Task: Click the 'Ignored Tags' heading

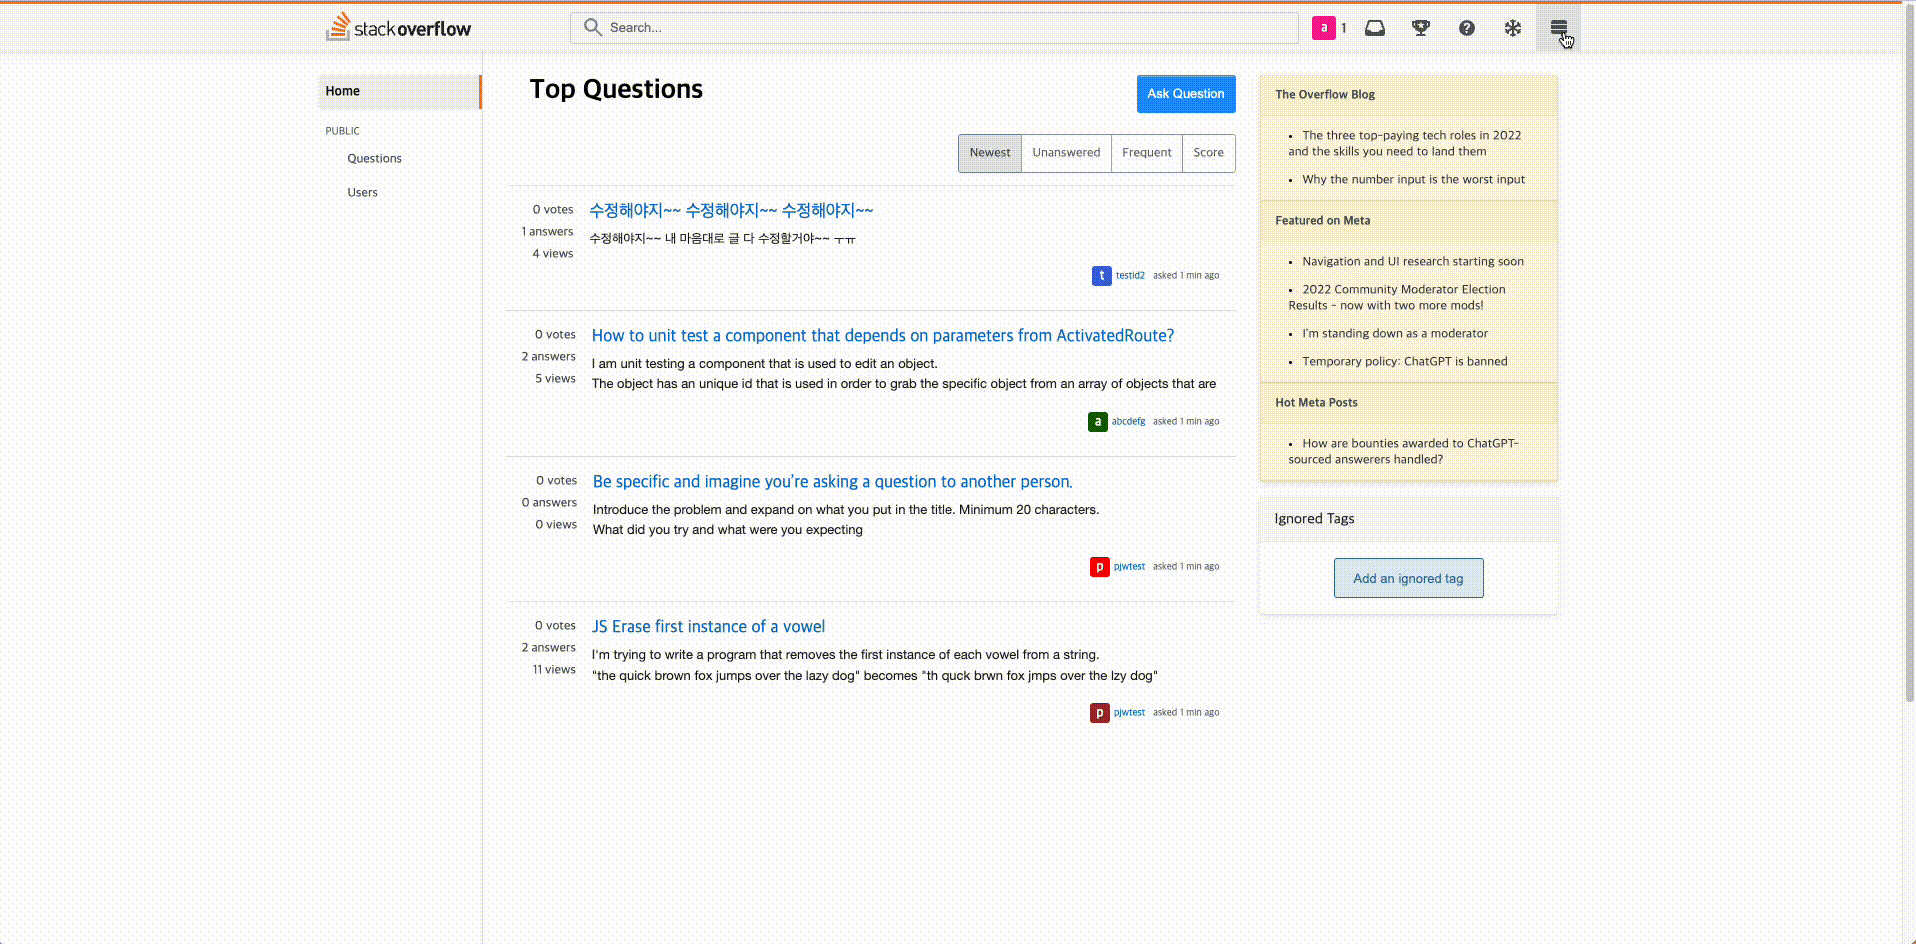Action: [x=1314, y=519]
